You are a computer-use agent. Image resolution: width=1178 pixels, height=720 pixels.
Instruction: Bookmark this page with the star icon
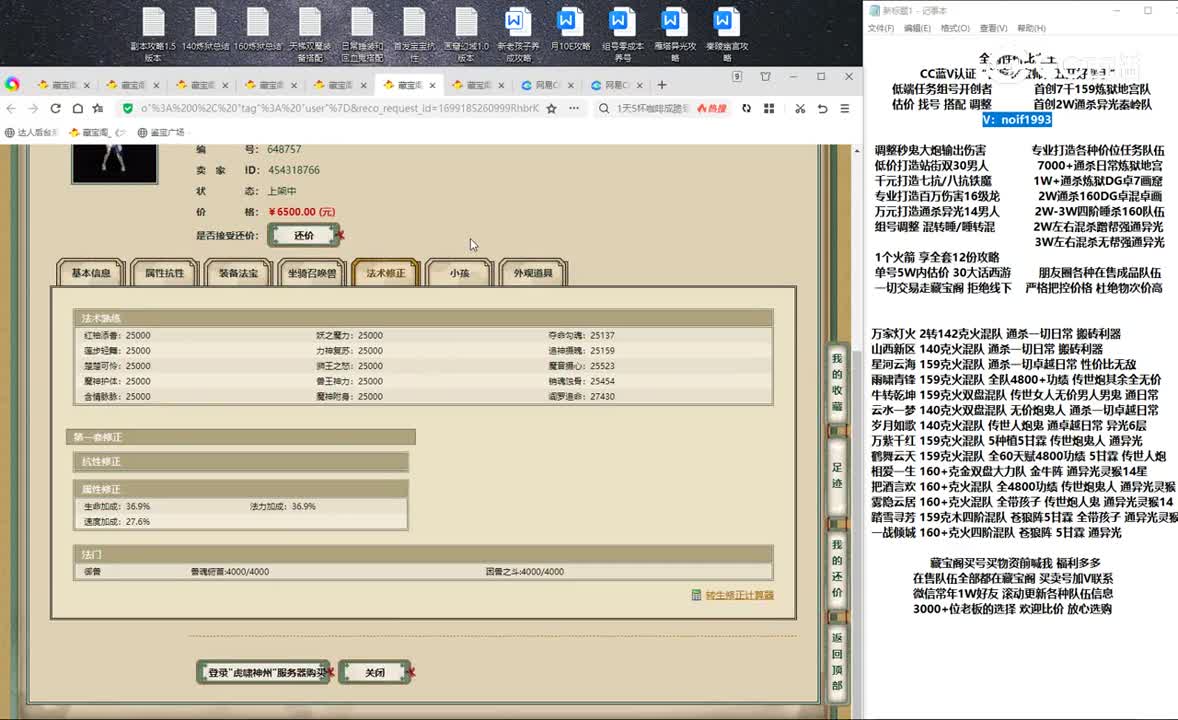551,108
